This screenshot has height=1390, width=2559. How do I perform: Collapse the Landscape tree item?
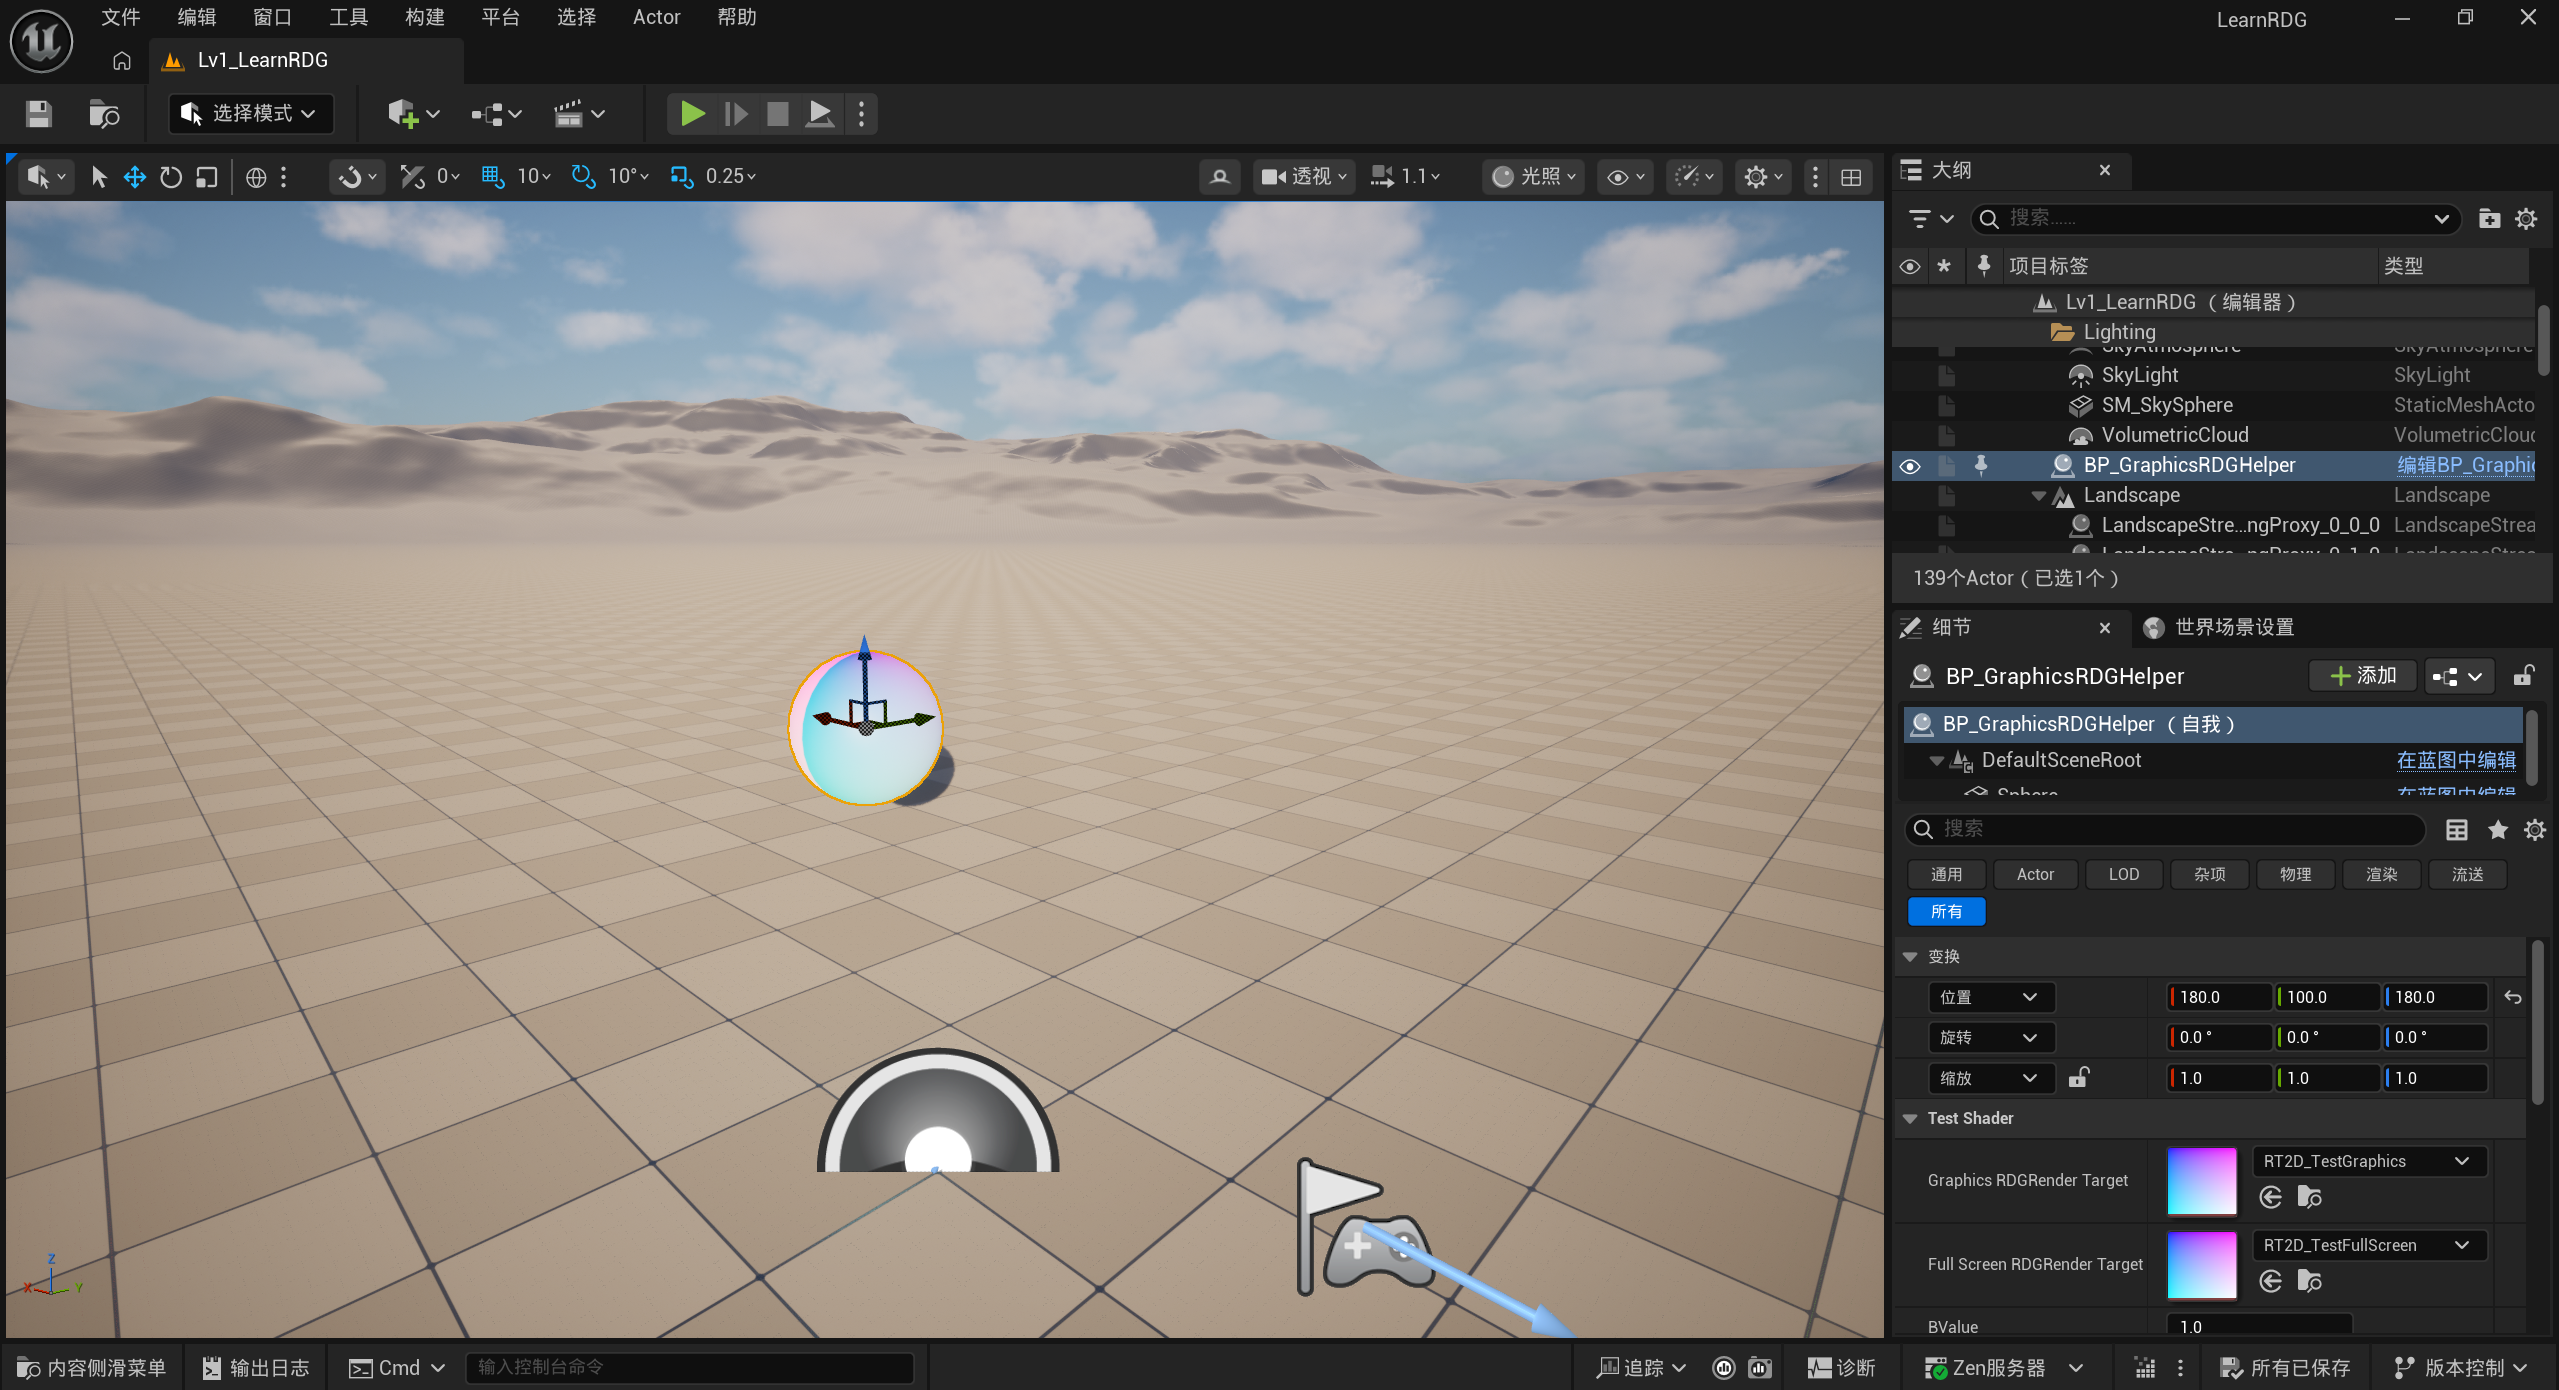pos(2039,496)
